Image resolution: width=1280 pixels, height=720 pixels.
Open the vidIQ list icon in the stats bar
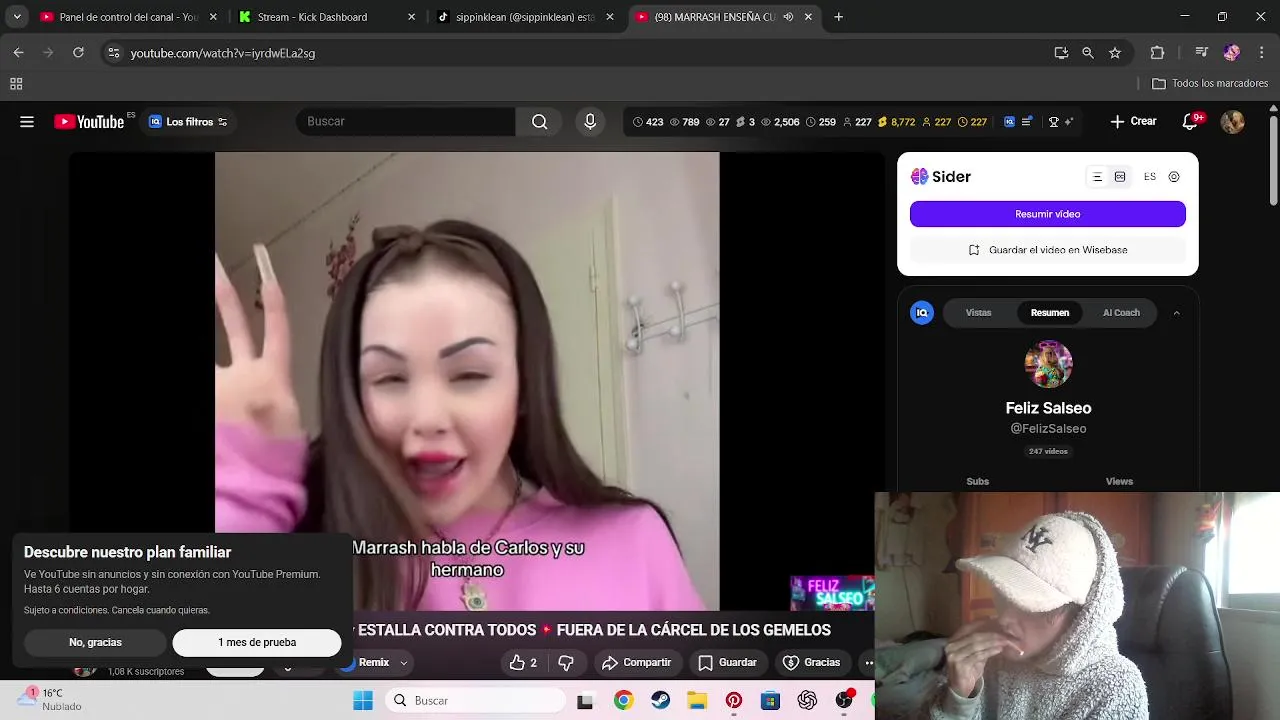click(1028, 122)
